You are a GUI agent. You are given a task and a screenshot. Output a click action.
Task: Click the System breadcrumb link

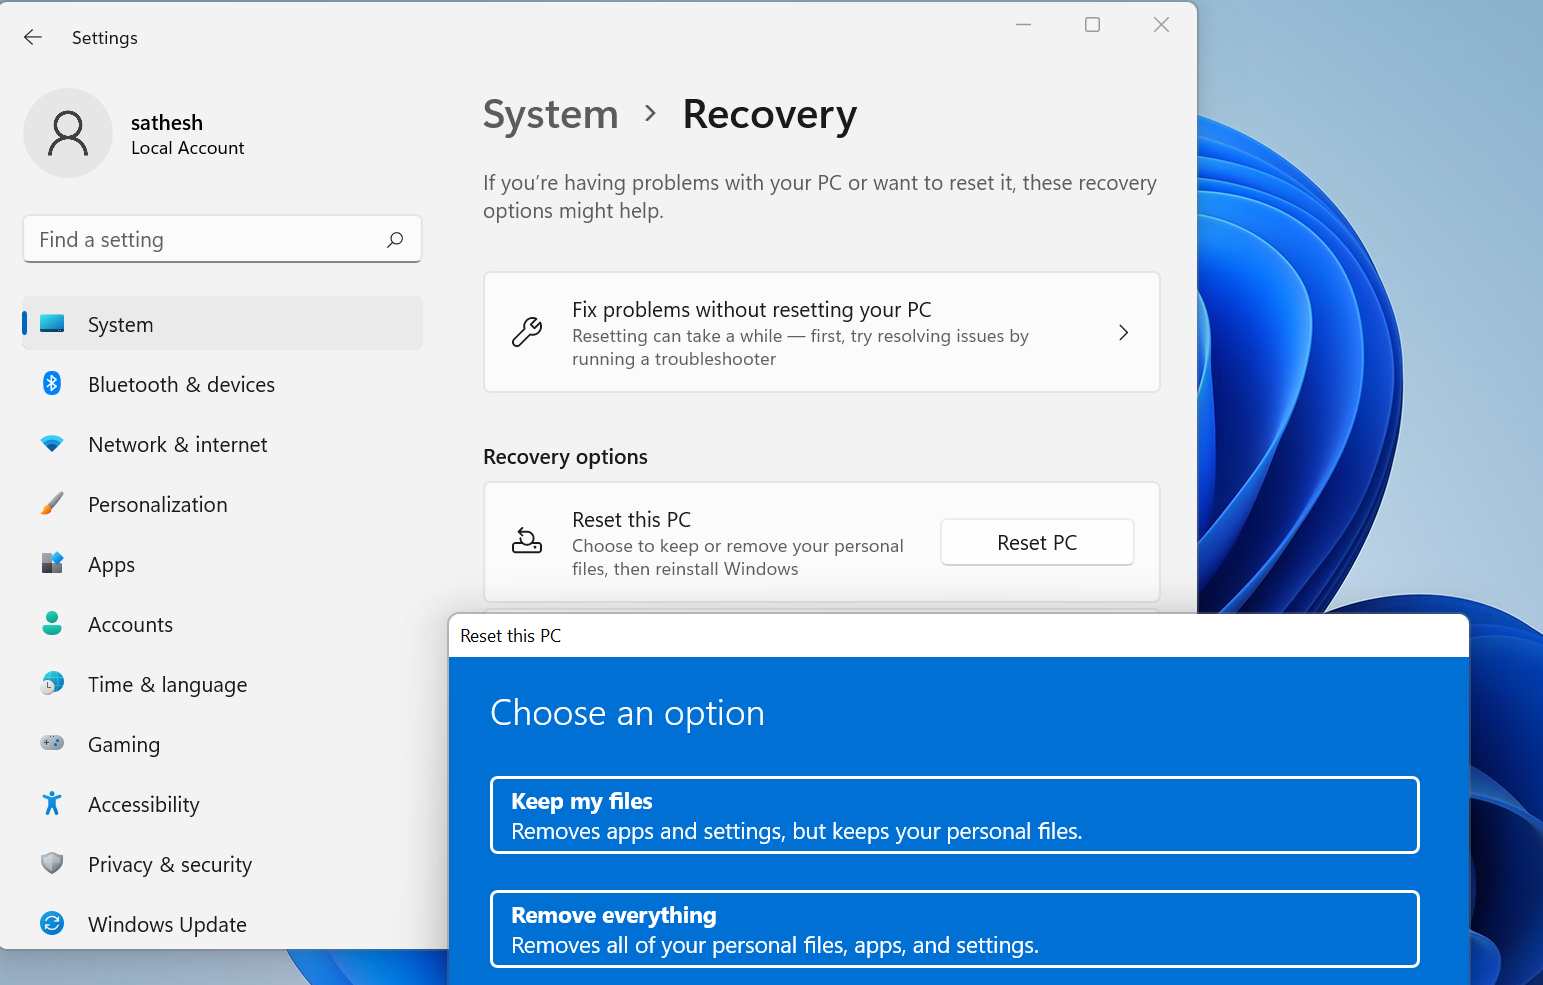coord(550,114)
